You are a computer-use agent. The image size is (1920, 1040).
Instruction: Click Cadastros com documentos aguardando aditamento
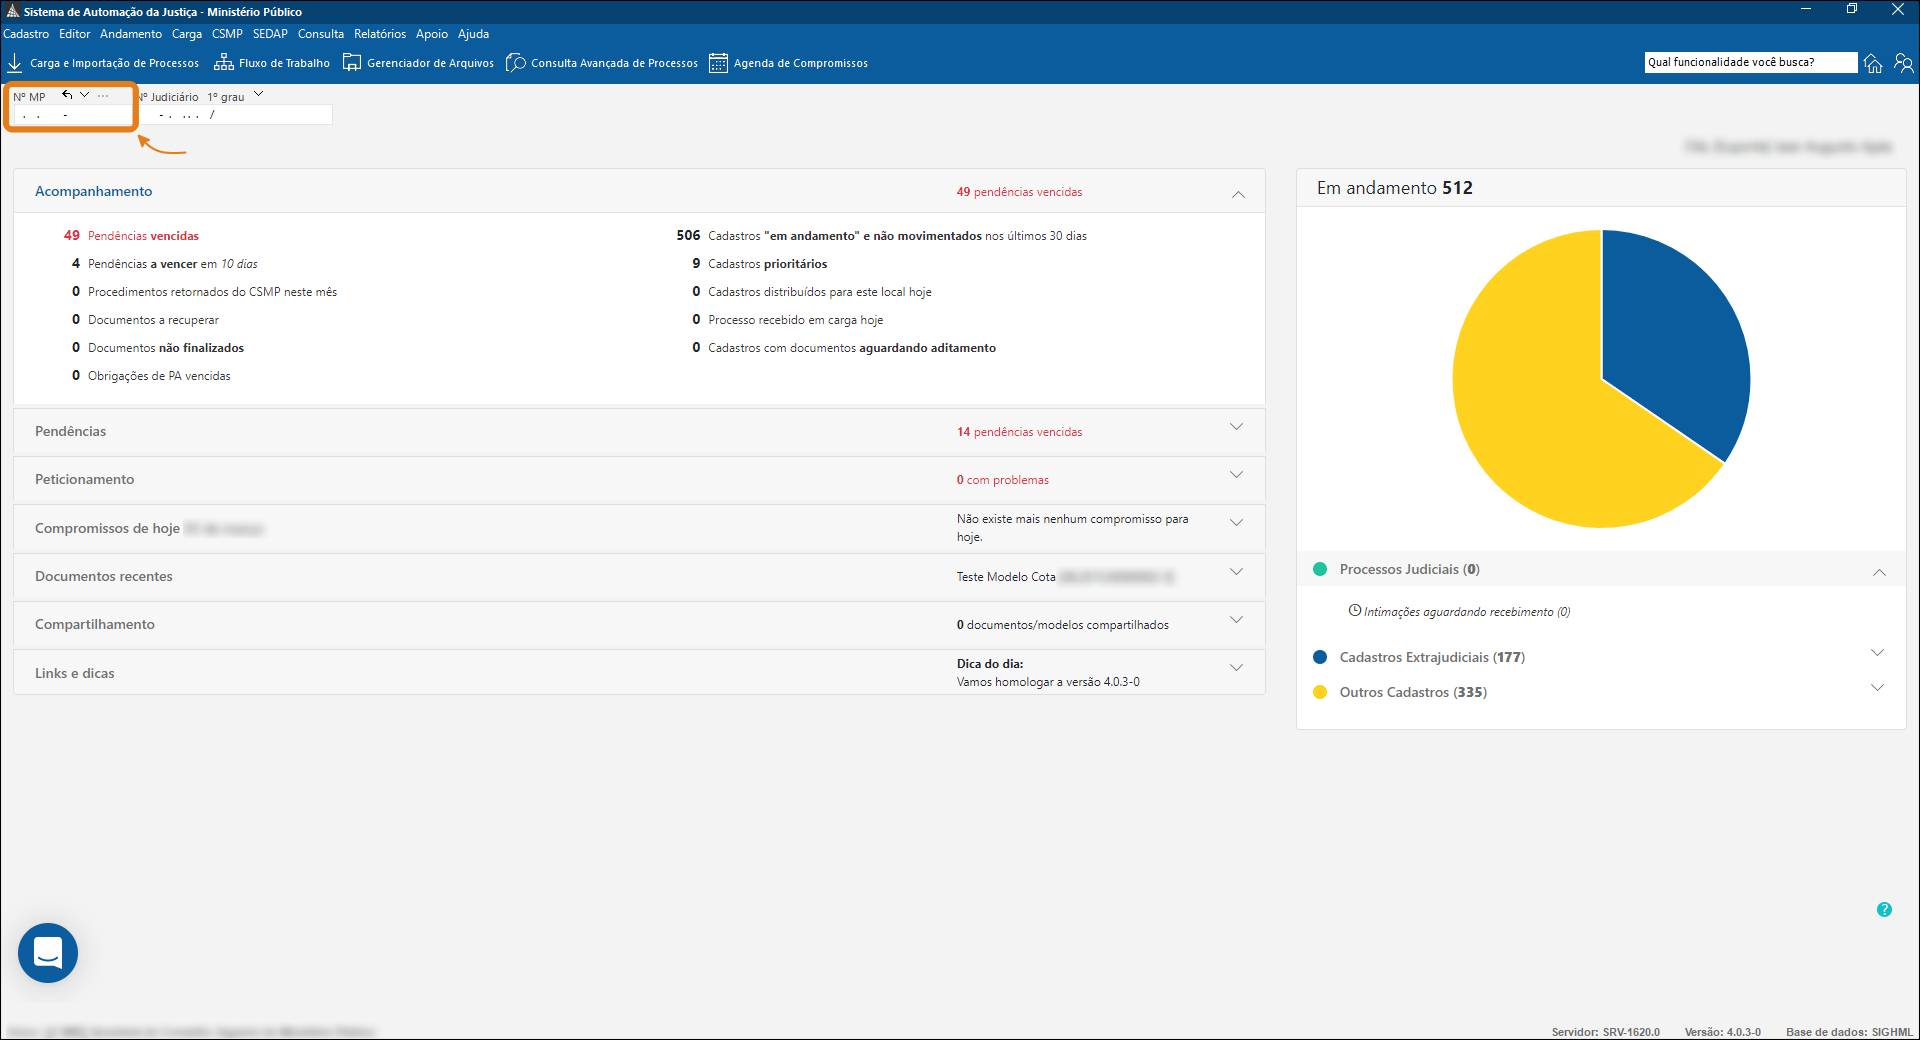point(844,348)
